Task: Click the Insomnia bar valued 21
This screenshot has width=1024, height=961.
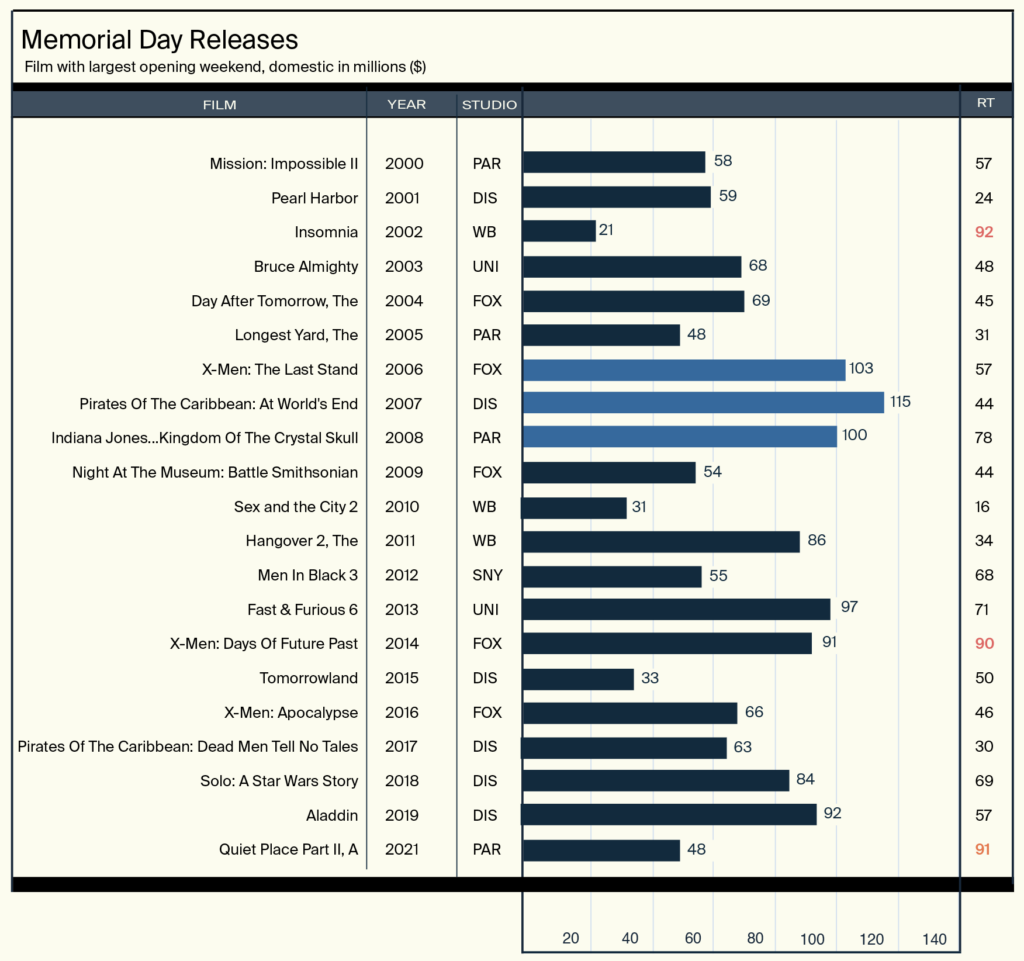Action: tap(559, 231)
